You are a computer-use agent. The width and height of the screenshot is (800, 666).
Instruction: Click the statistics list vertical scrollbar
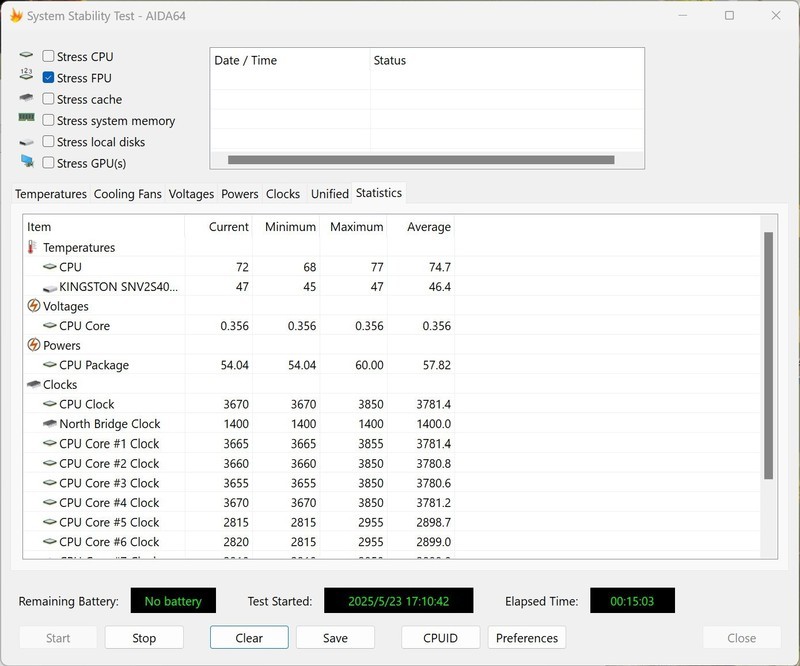tap(768, 355)
